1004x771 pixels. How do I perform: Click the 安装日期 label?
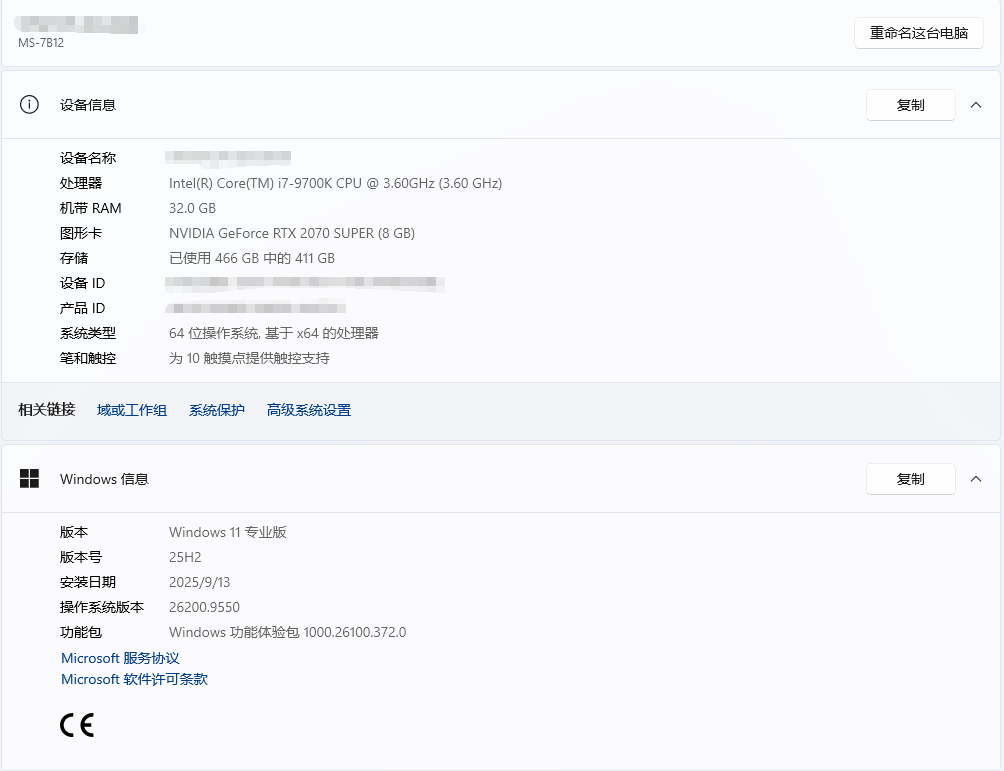[x=88, y=582]
